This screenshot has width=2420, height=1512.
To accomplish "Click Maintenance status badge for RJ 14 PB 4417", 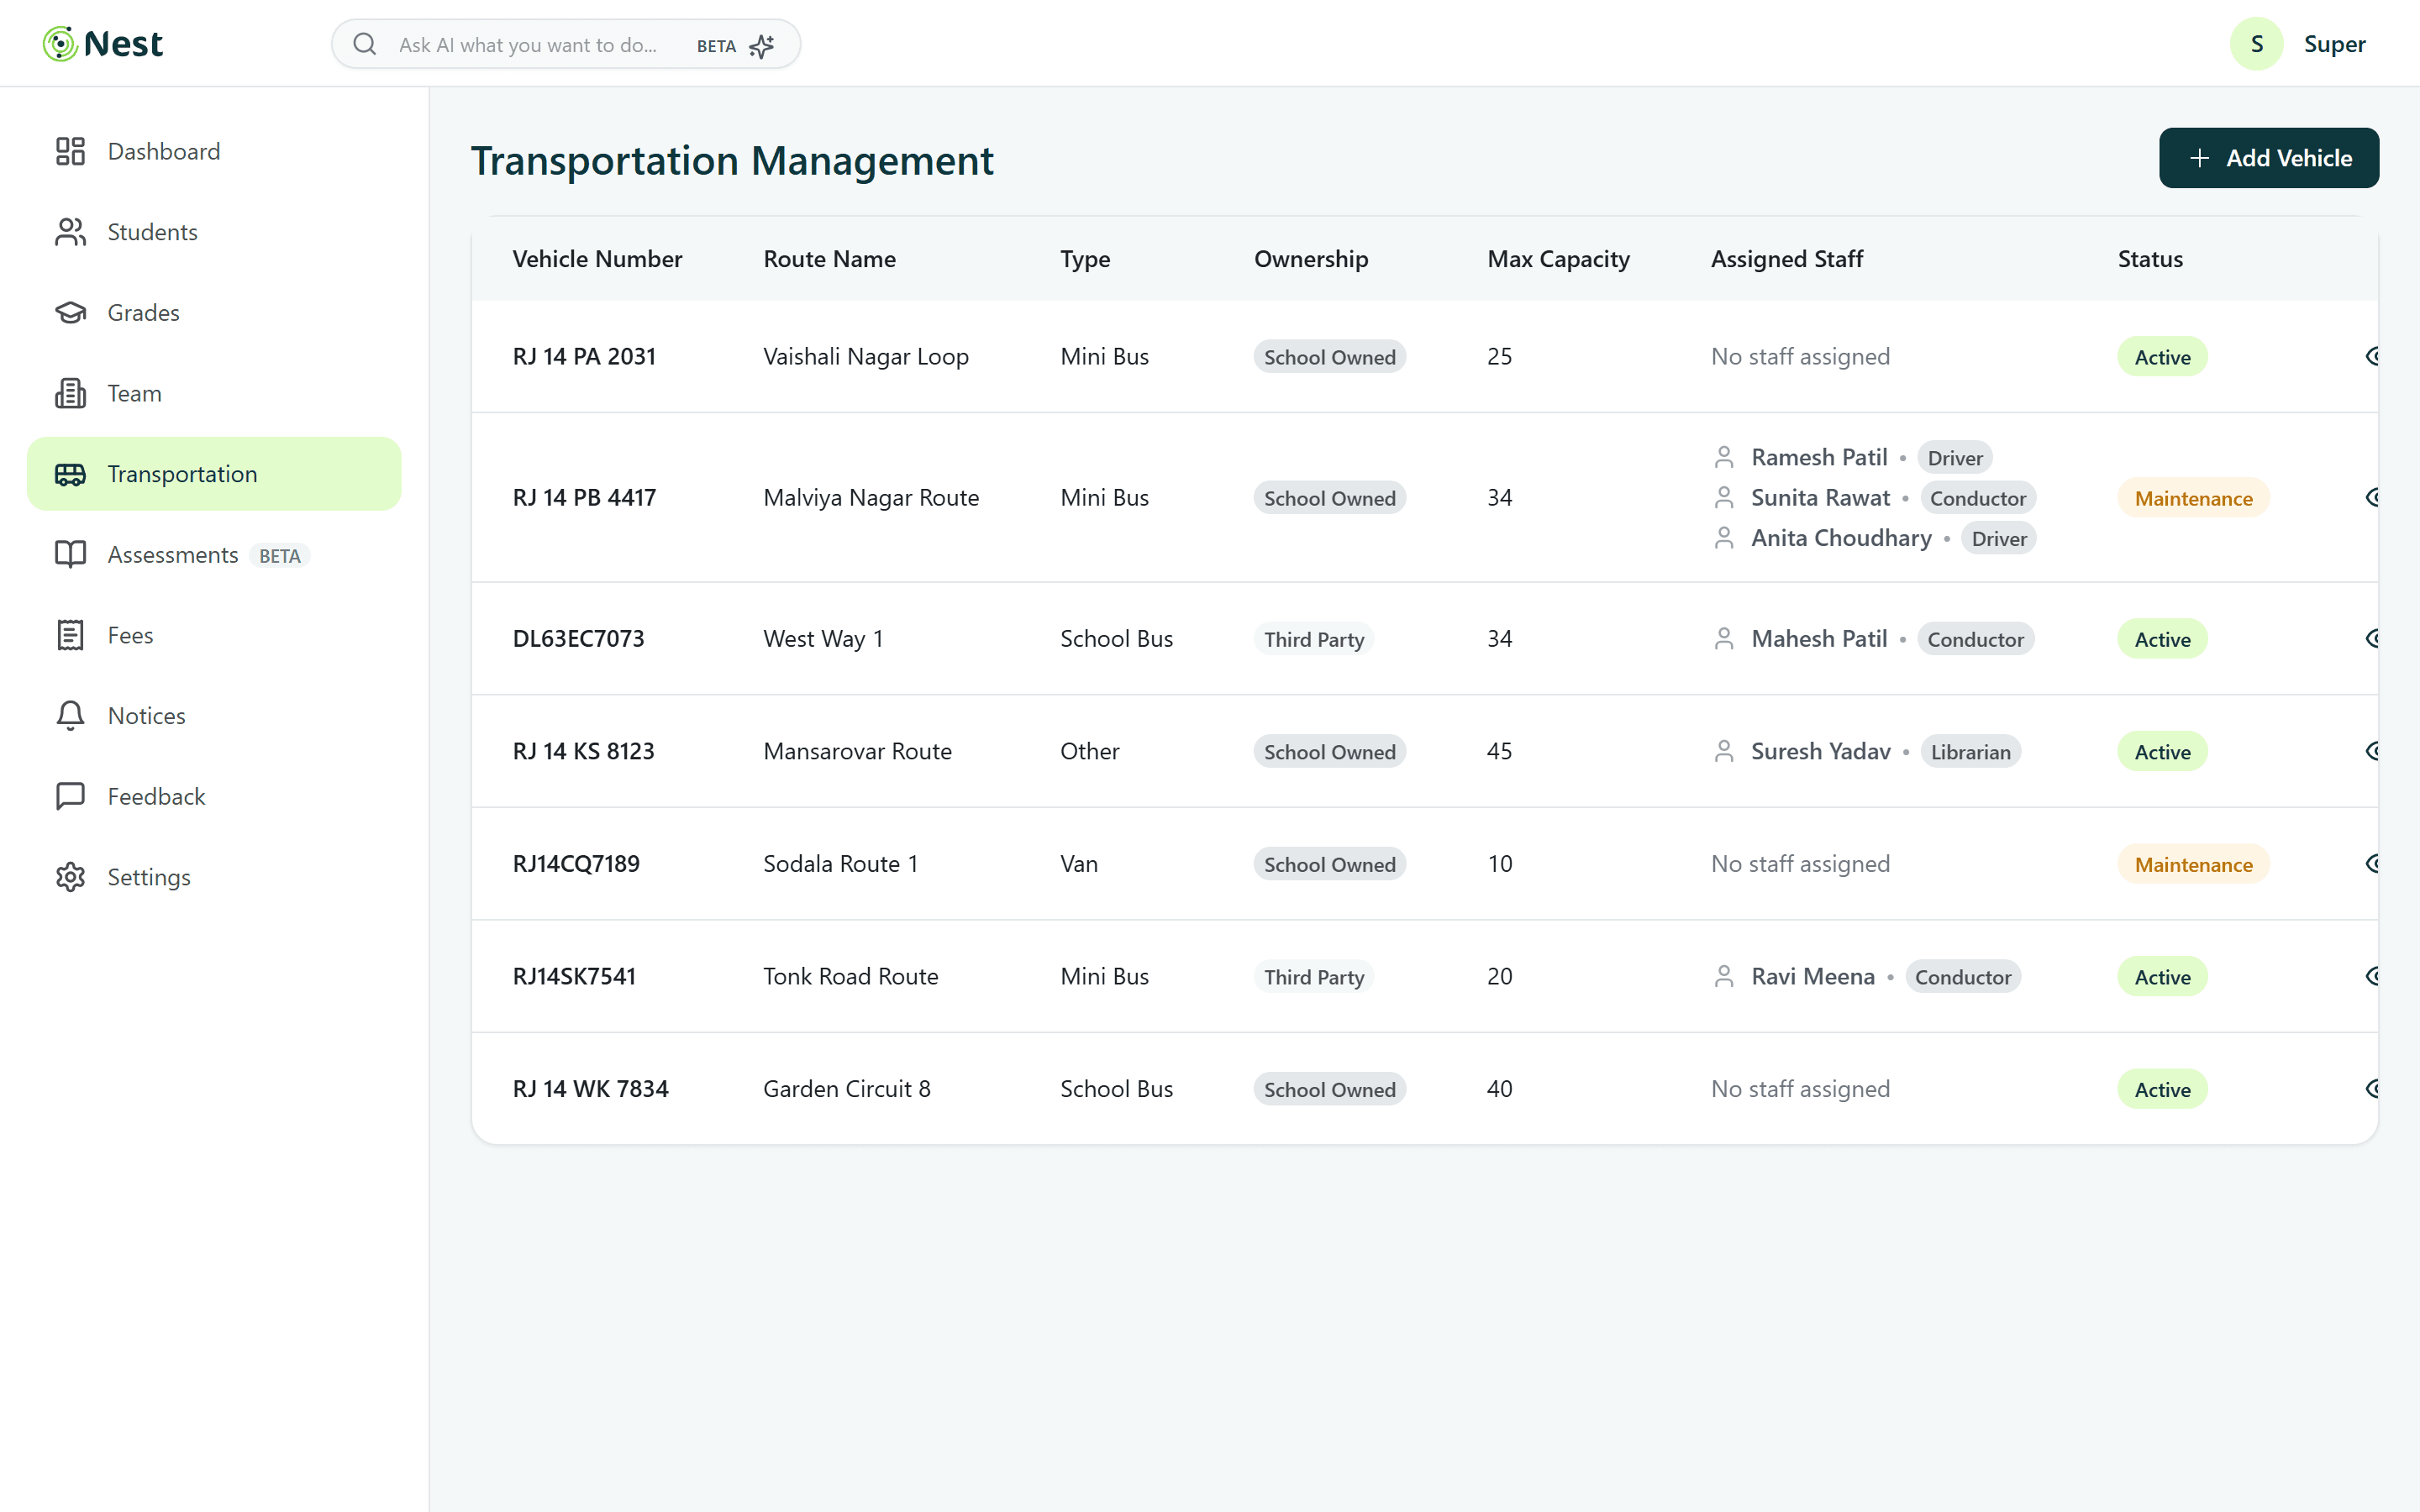I will pyautogui.click(x=2193, y=498).
